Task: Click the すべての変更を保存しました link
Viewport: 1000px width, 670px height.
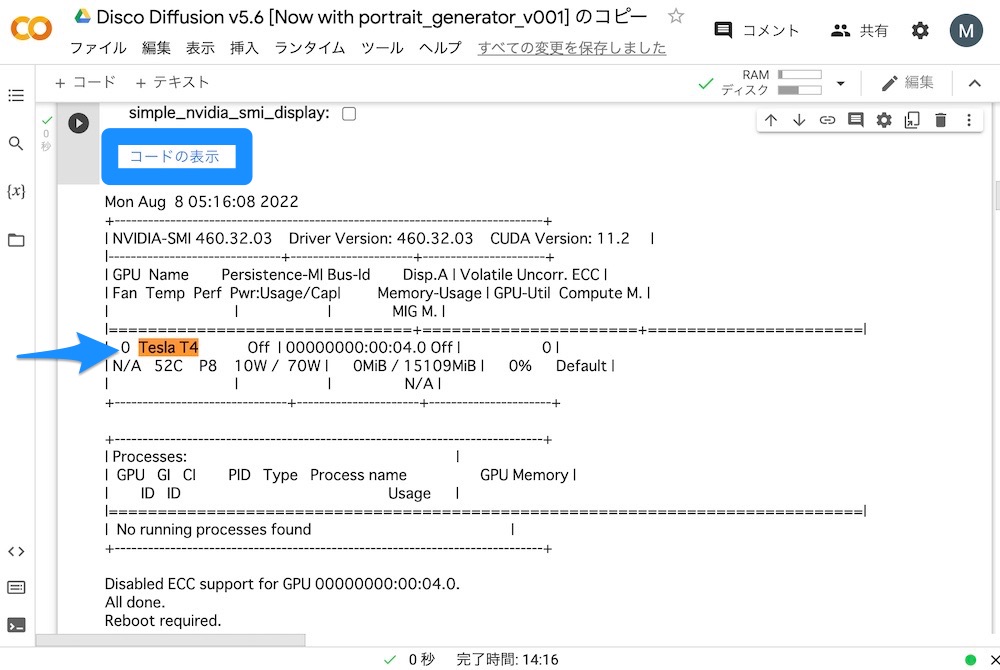Action: tap(572, 48)
